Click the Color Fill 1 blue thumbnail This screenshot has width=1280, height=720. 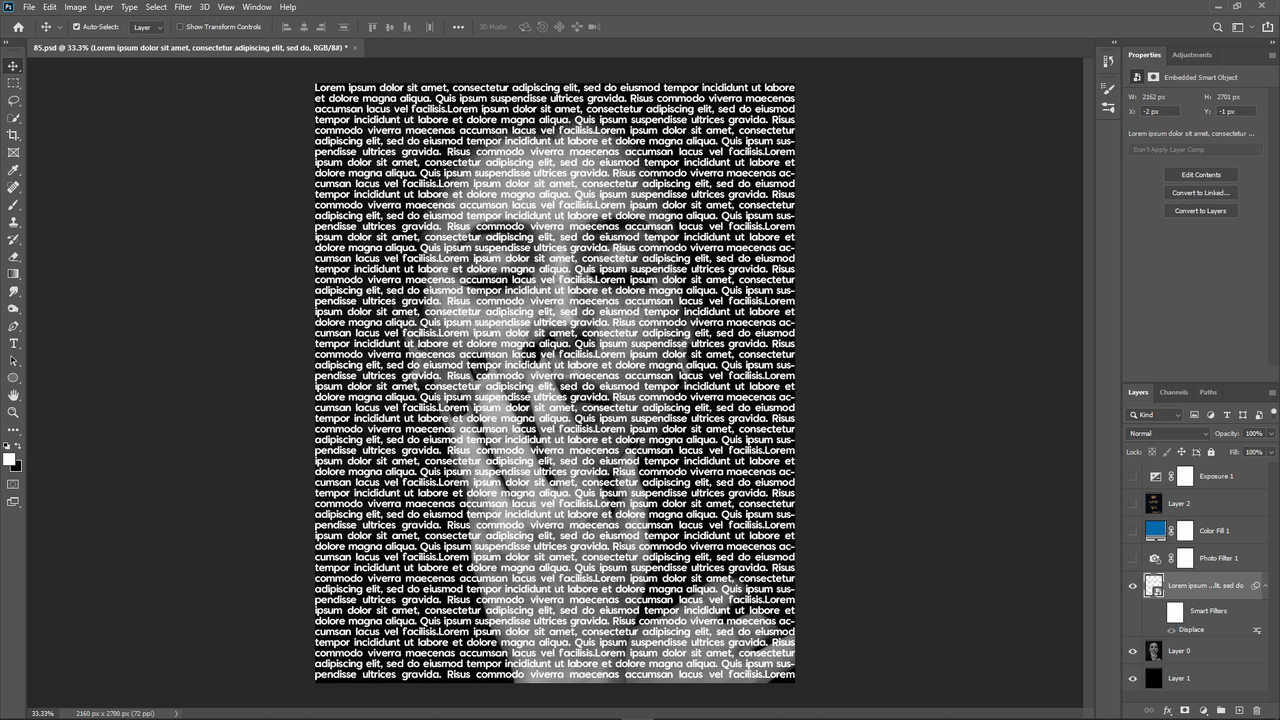tap(1156, 531)
